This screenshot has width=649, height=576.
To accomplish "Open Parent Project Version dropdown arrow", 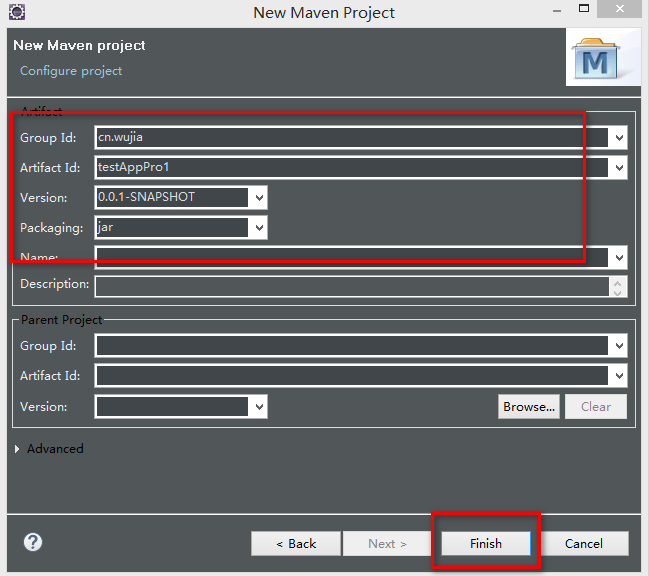I will (x=259, y=407).
